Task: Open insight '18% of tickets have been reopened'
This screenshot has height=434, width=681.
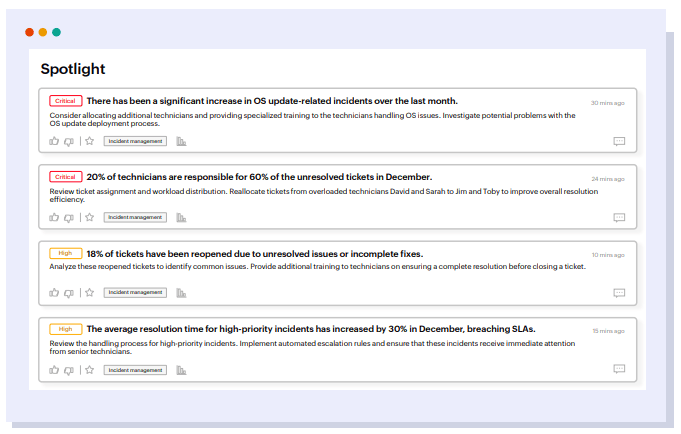Action: [x=255, y=254]
